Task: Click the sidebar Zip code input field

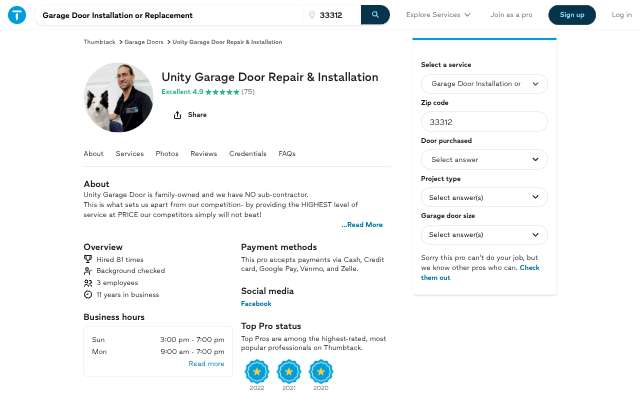Action: click(484, 122)
